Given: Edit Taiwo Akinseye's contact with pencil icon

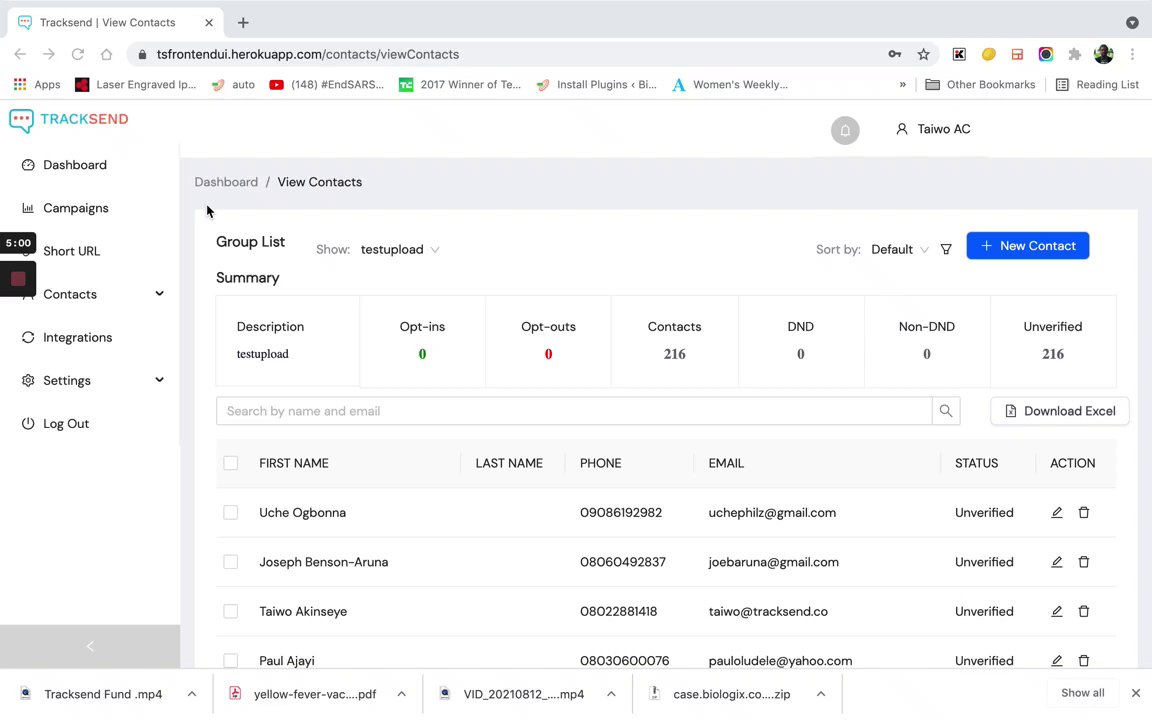Looking at the screenshot, I should click(x=1056, y=611).
